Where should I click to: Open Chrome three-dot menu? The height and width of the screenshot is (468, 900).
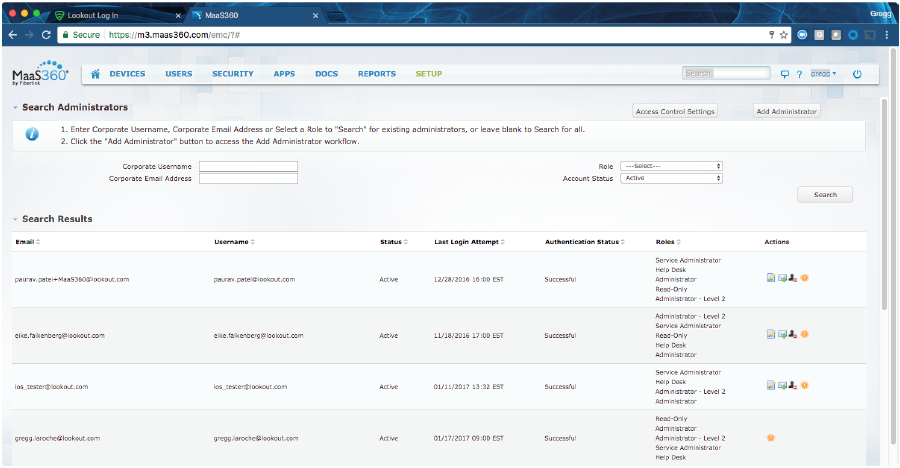click(887, 35)
